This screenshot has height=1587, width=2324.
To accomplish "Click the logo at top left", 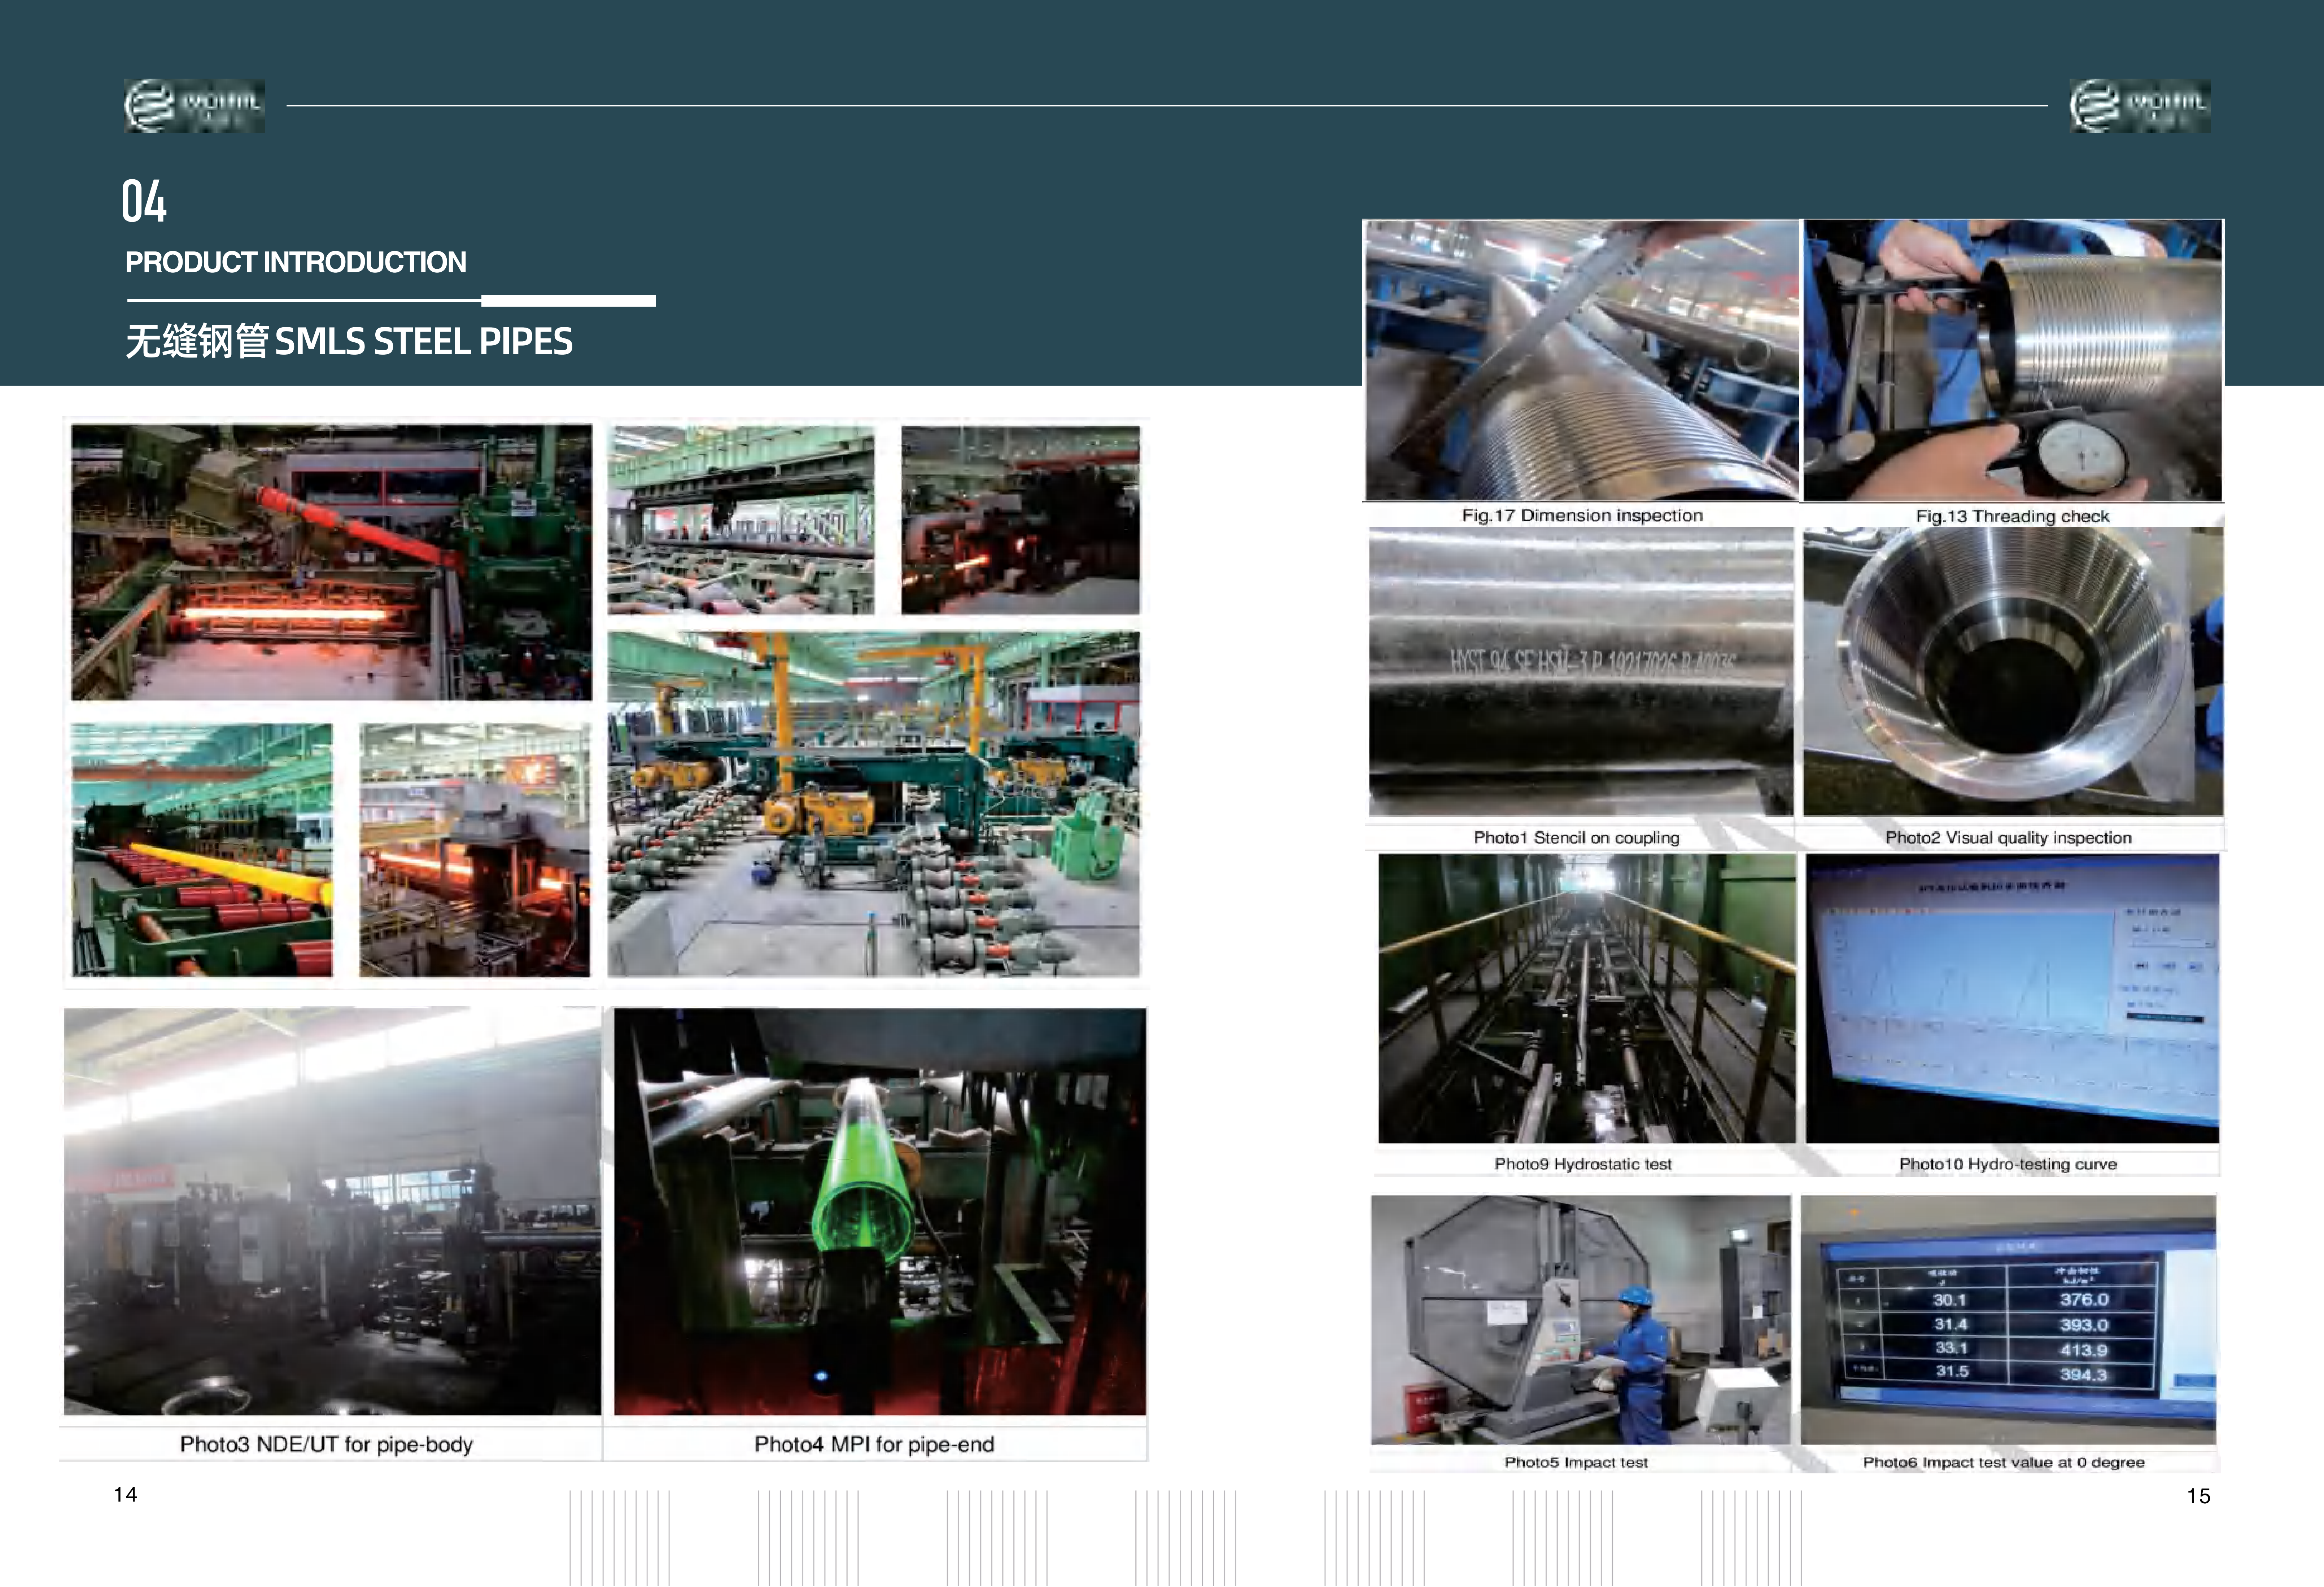I will coord(195,106).
